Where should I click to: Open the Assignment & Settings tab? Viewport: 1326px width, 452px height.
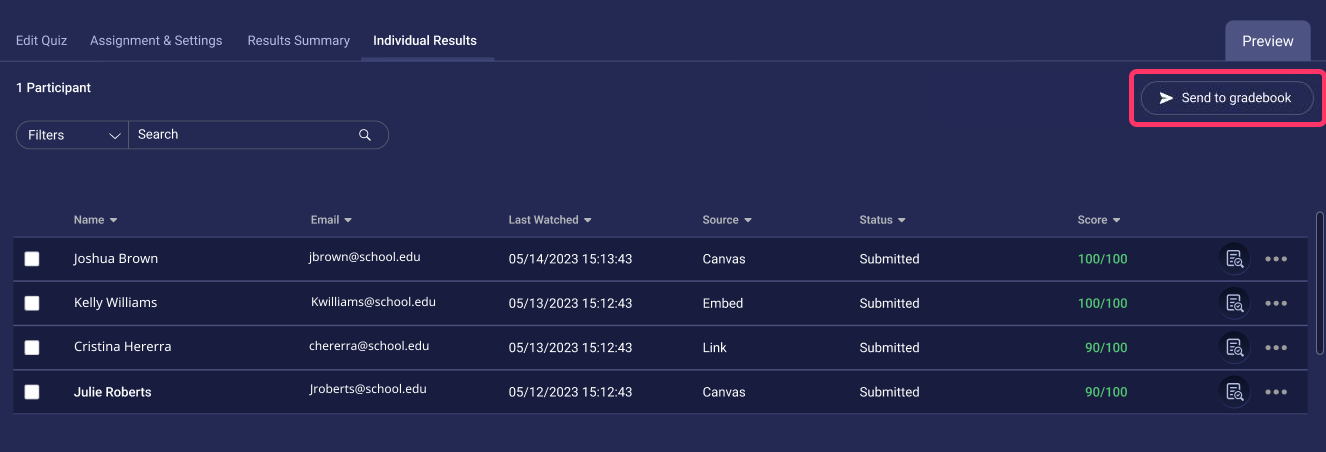click(156, 41)
